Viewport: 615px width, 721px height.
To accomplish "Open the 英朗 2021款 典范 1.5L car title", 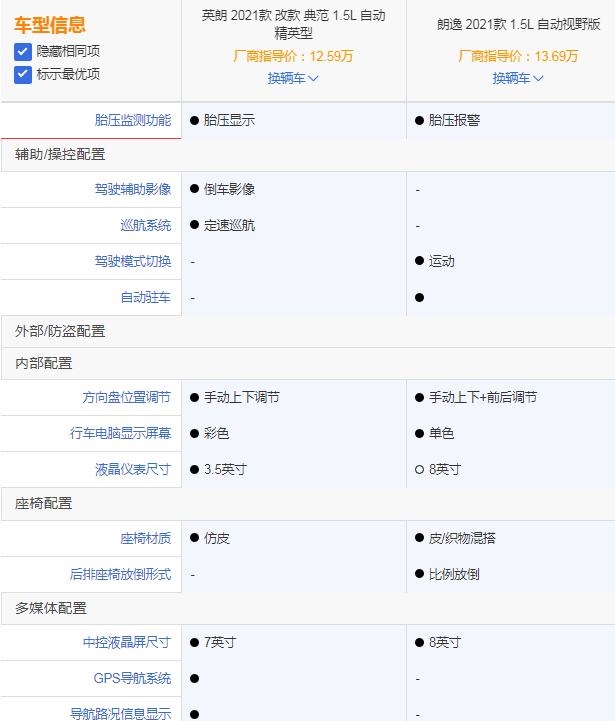I will click(293, 24).
